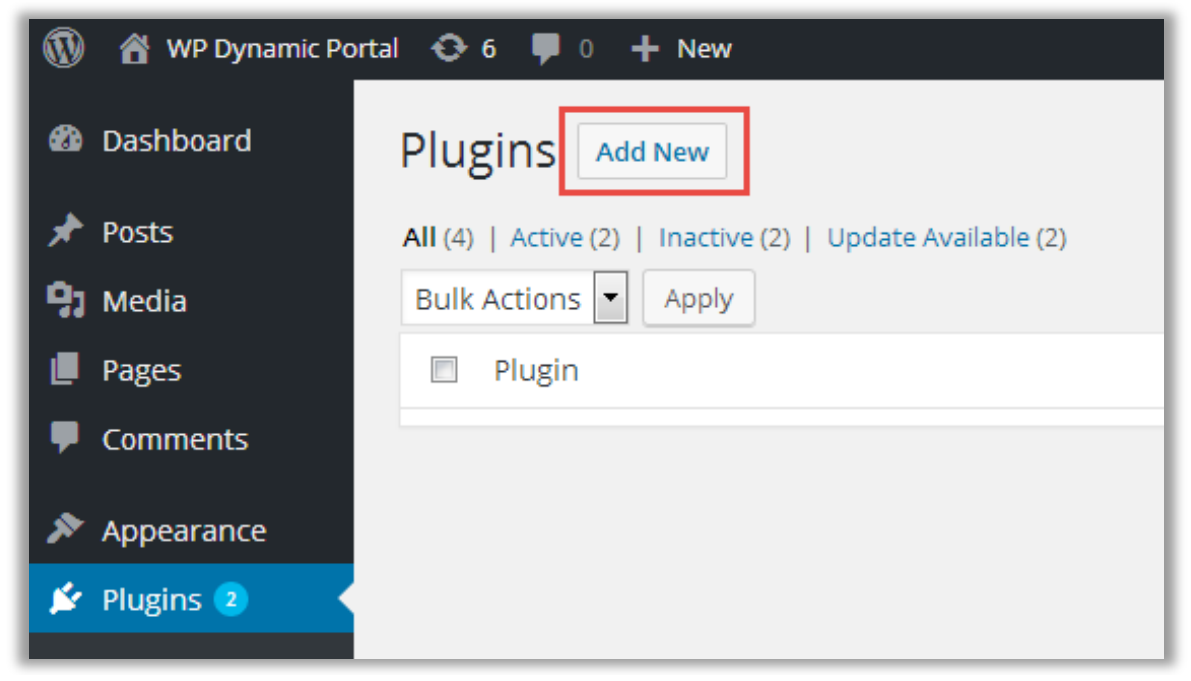The height and width of the screenshot is (681, 1191).
Task: Show All (4) plugins filter
Action: 438,238
